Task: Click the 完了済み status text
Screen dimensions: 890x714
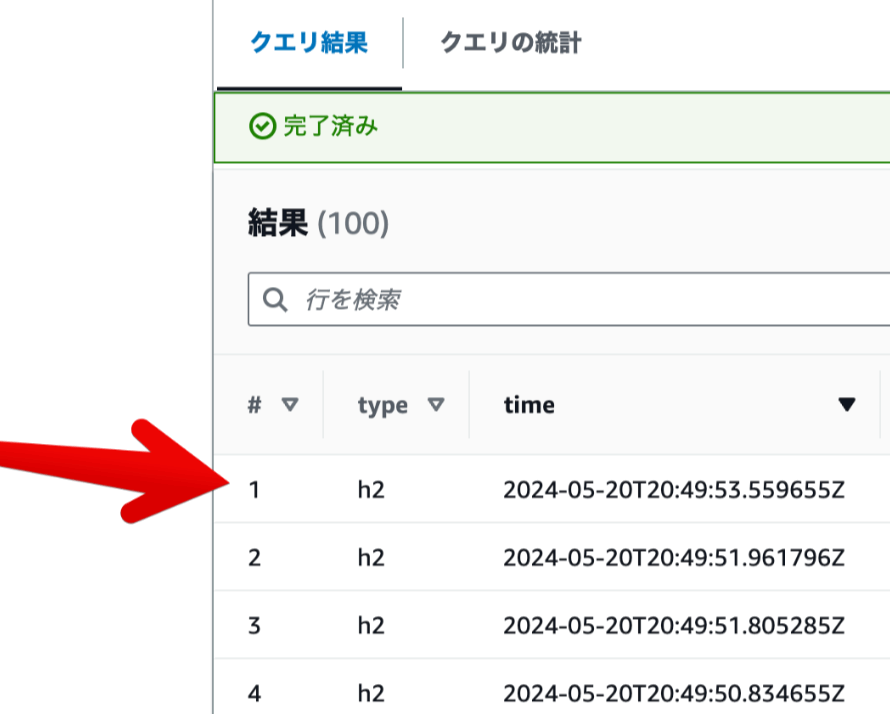Action: pos(330,126)
